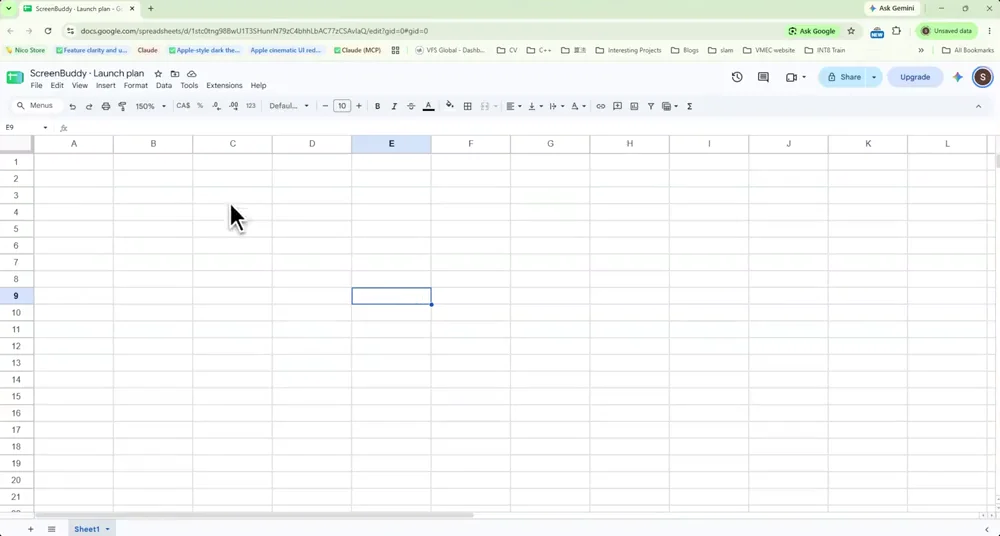Open the View menu

click(80, 86)
